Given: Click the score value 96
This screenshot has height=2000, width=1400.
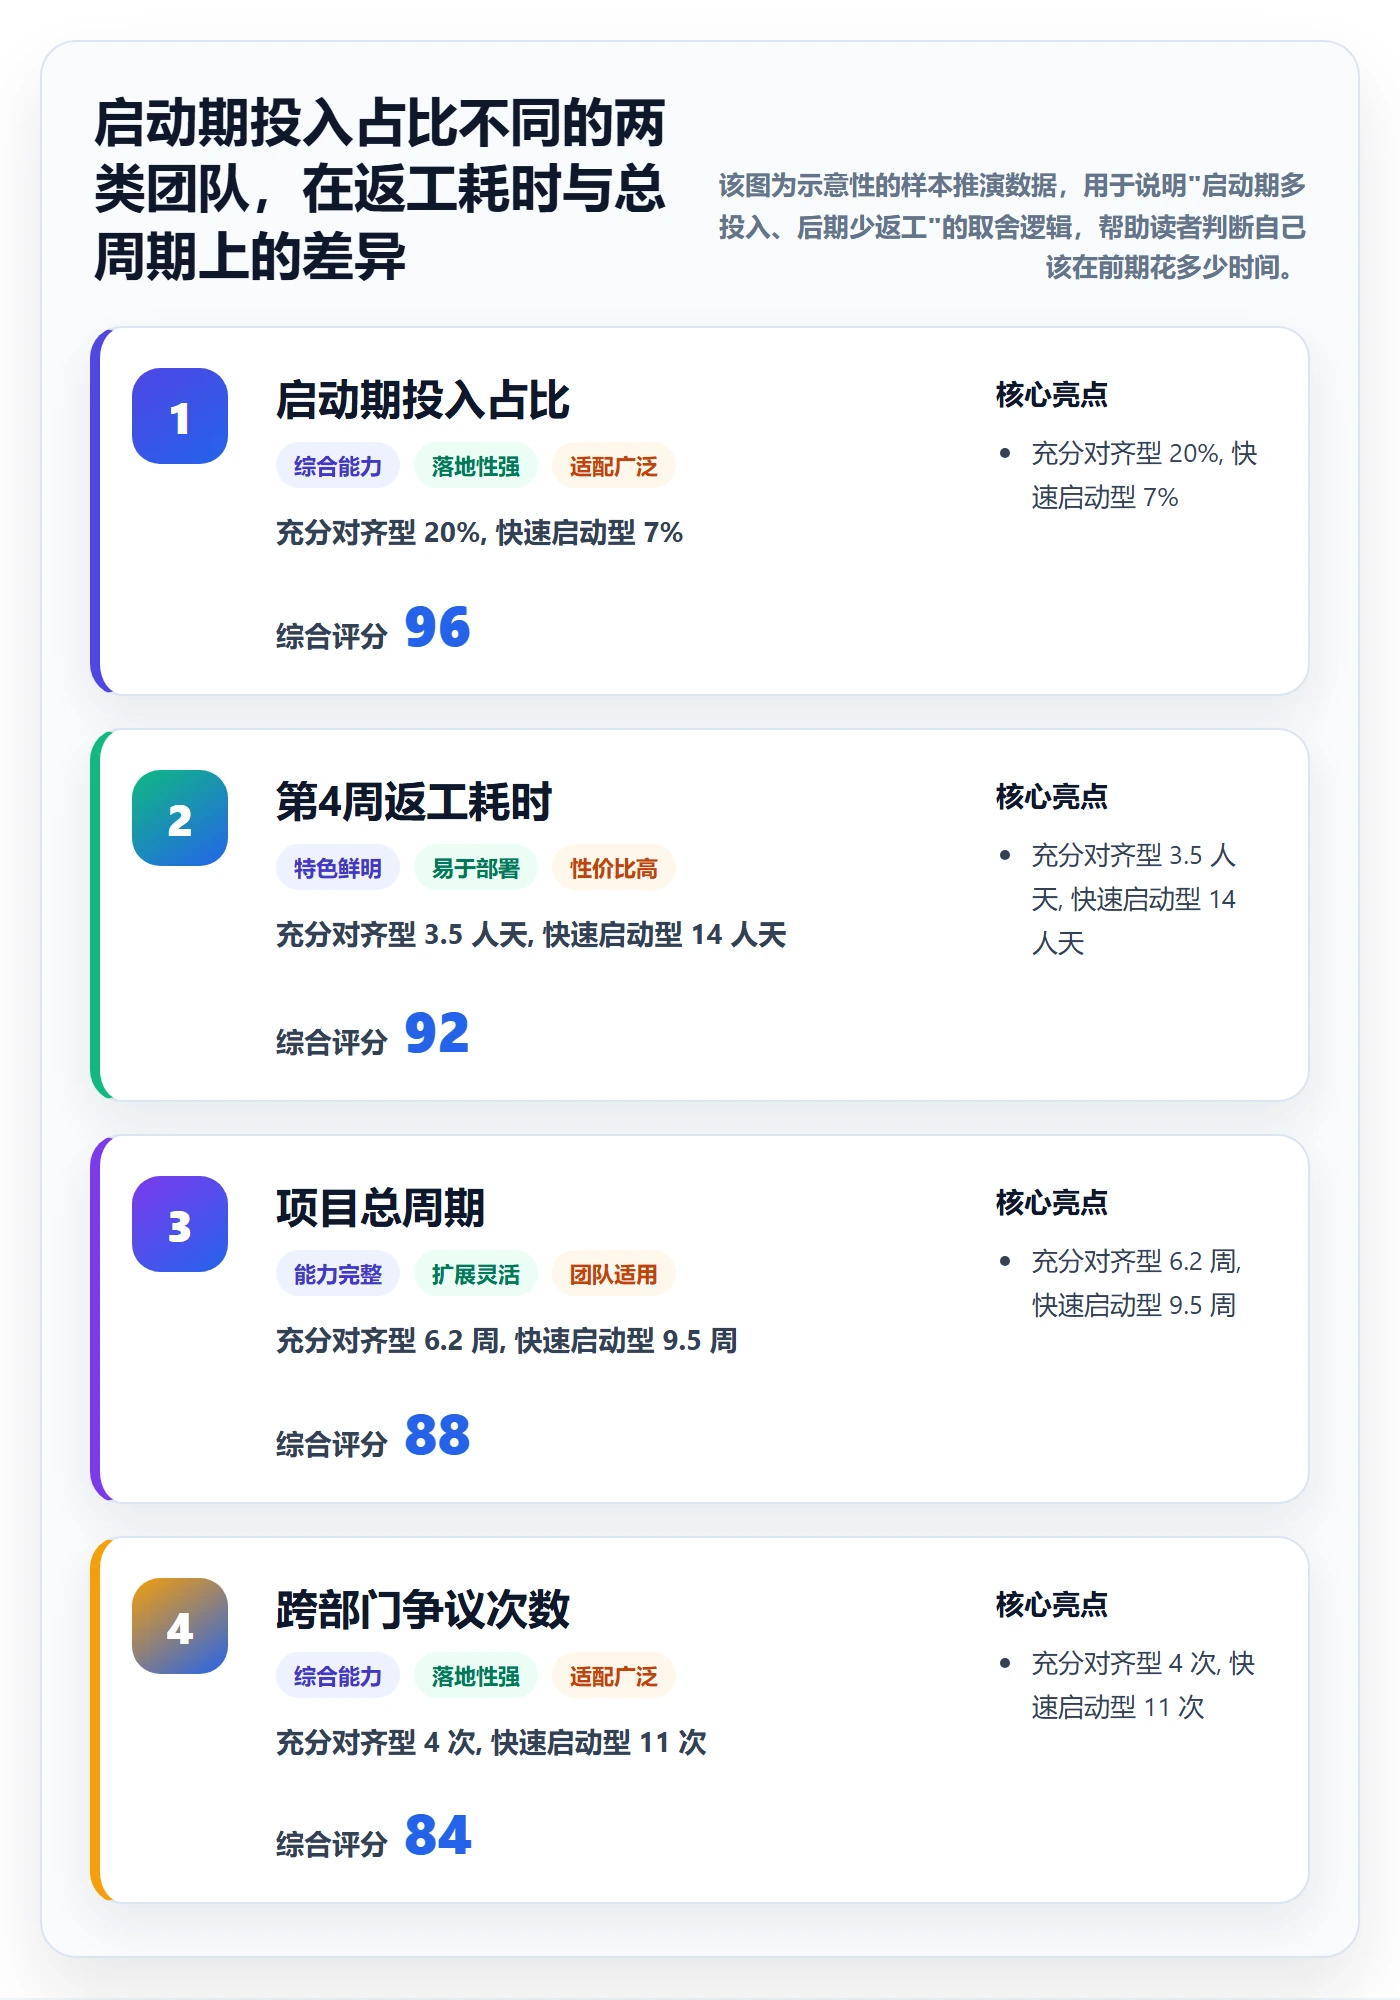Looking at the screenshot, I should (x=437, y=627).
